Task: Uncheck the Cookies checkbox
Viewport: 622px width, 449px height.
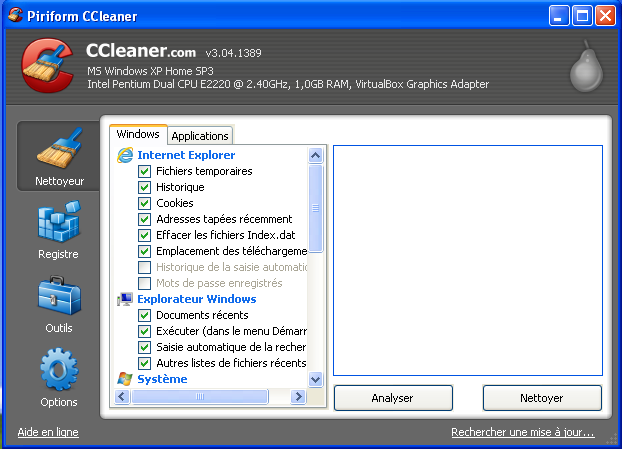Action: [x=144, y=203]
